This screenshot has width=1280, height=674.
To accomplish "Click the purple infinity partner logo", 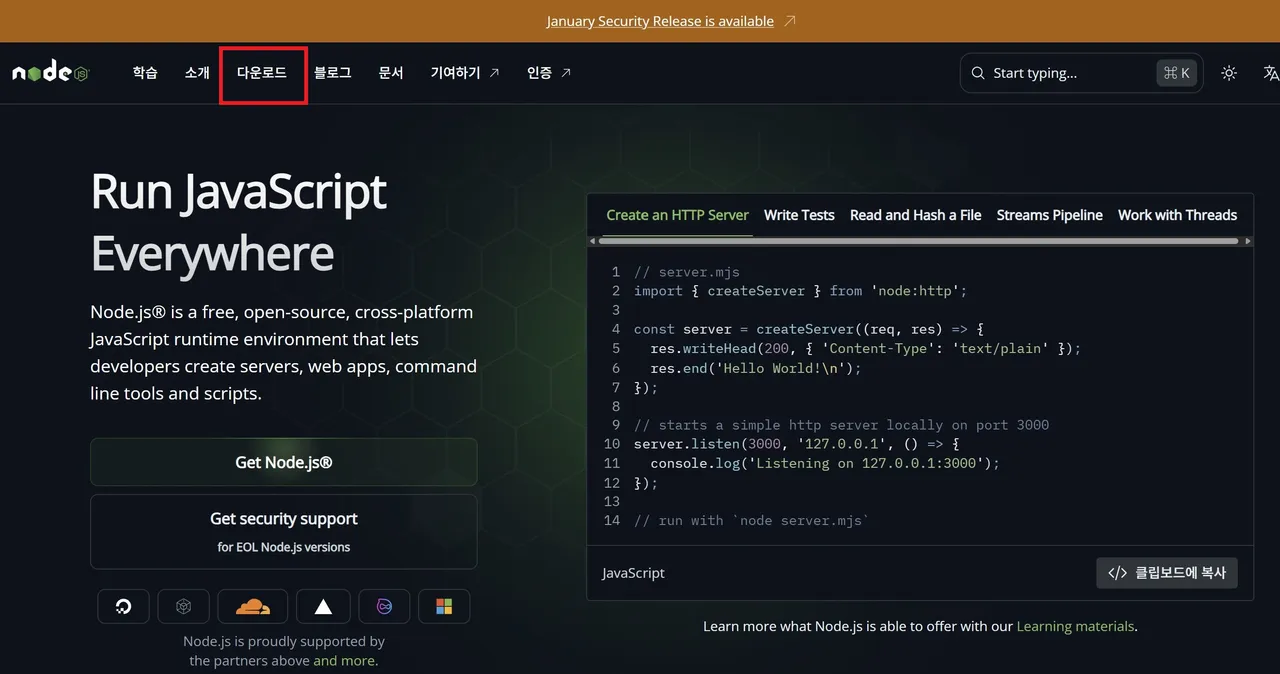I will [384, 606].
